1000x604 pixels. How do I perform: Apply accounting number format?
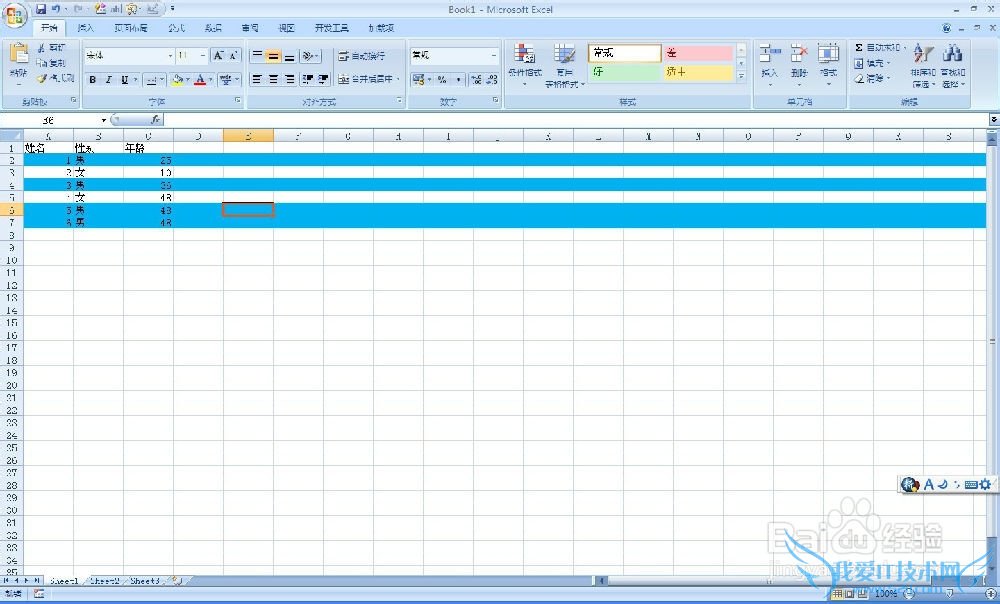point(418,80)
